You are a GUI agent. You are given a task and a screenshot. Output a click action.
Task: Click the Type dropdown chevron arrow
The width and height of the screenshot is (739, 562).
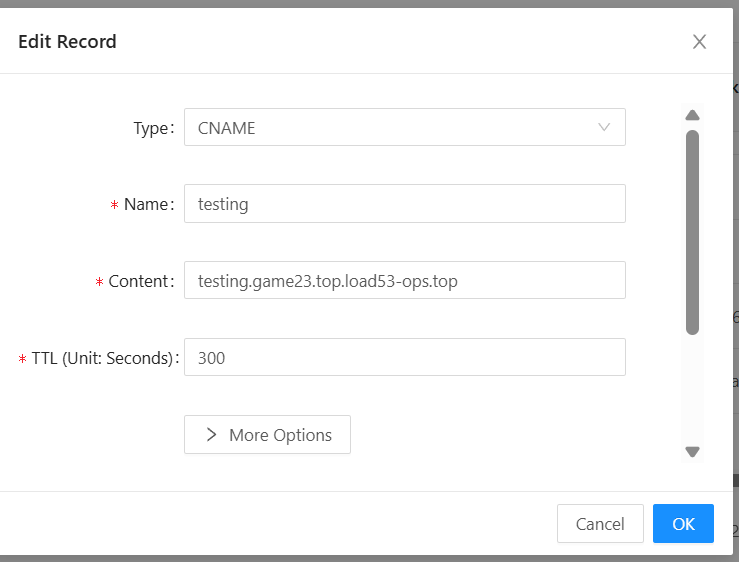click(x=604, y=127)
